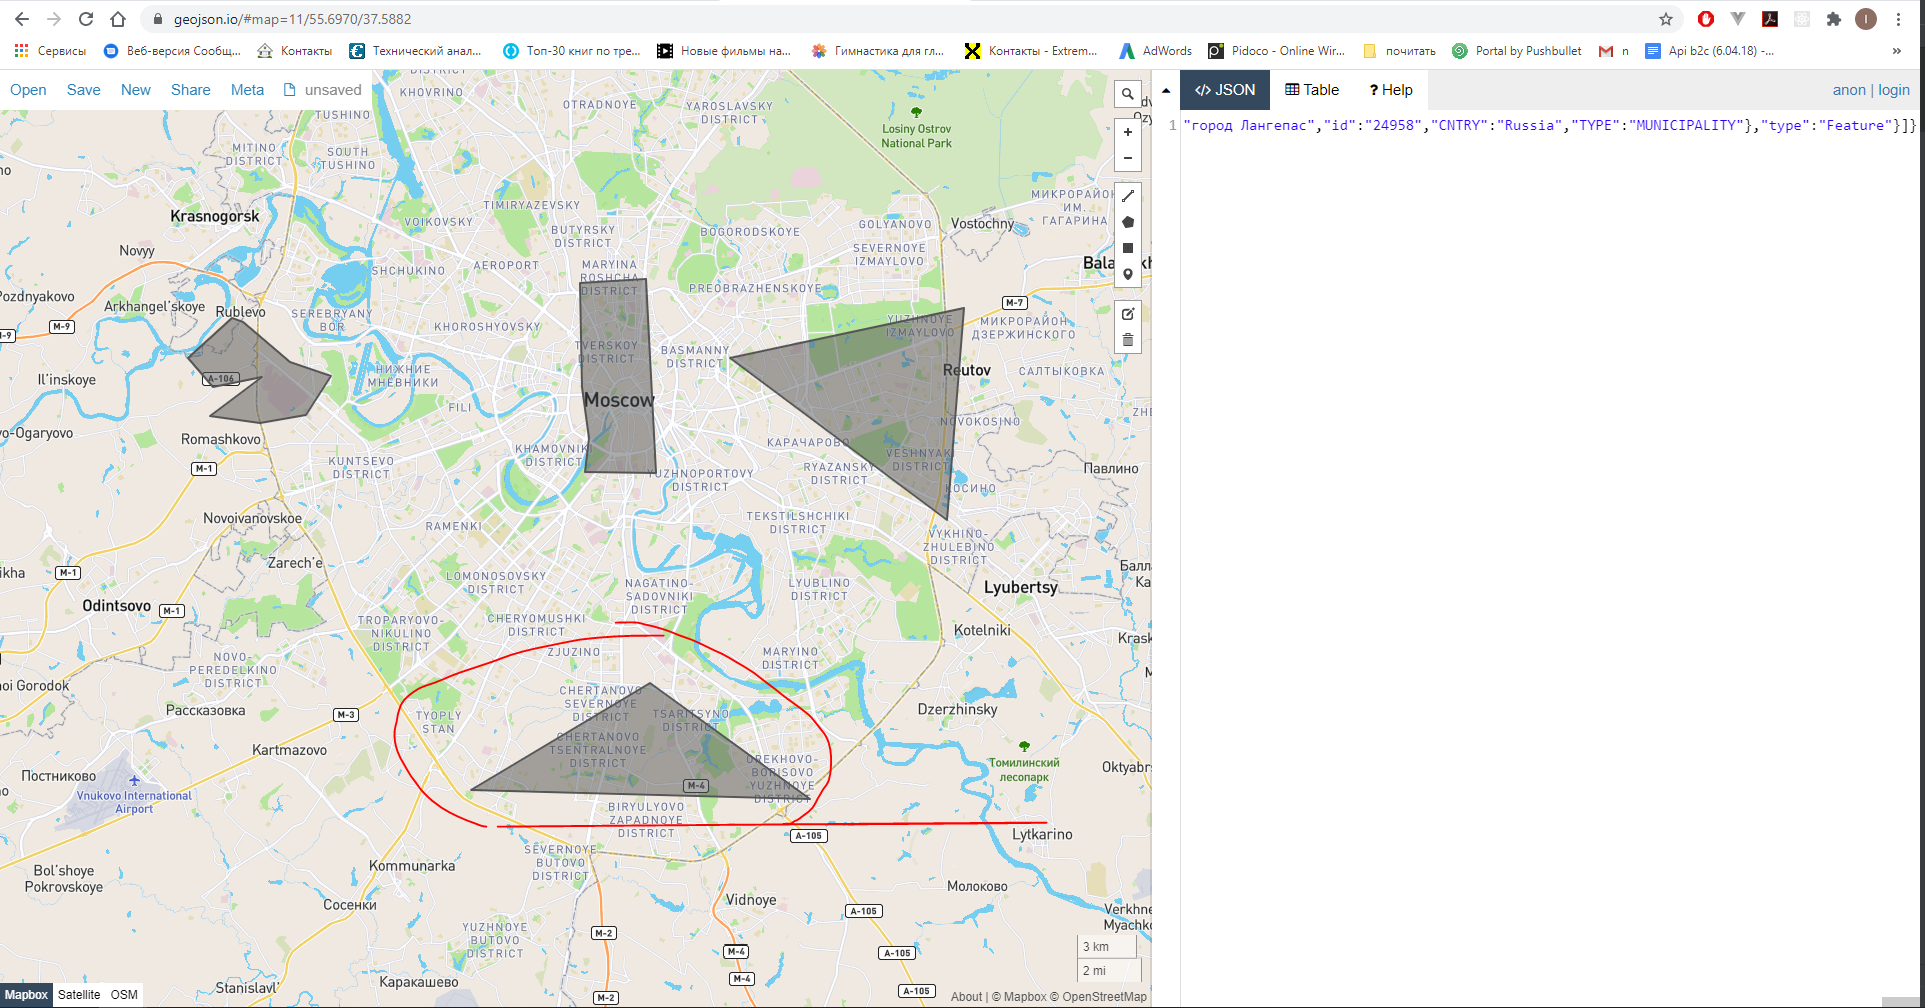Open the Open menu
Viewport: 1925px width, 1008px height.
pos(28,90)
